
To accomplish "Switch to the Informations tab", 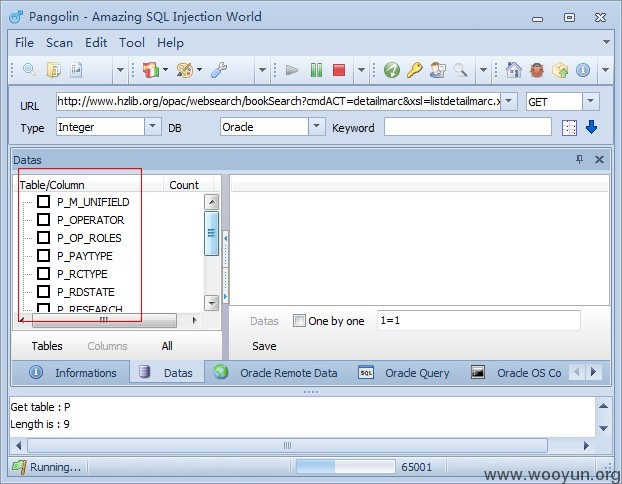I will 71,373.
